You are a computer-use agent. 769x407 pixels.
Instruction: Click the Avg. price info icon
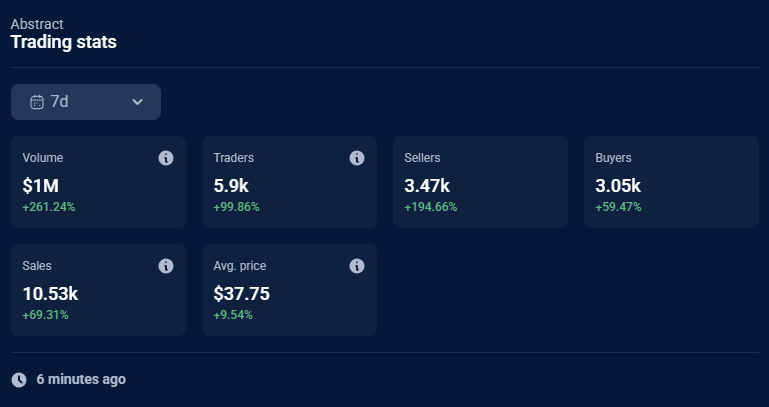(x=357, y=266)
